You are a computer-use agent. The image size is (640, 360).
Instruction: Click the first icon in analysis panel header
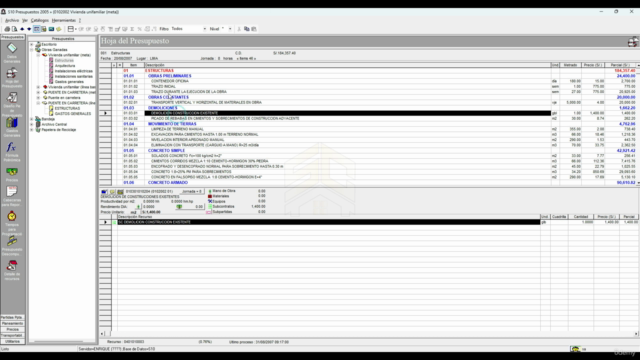click(x=104, y=191)
